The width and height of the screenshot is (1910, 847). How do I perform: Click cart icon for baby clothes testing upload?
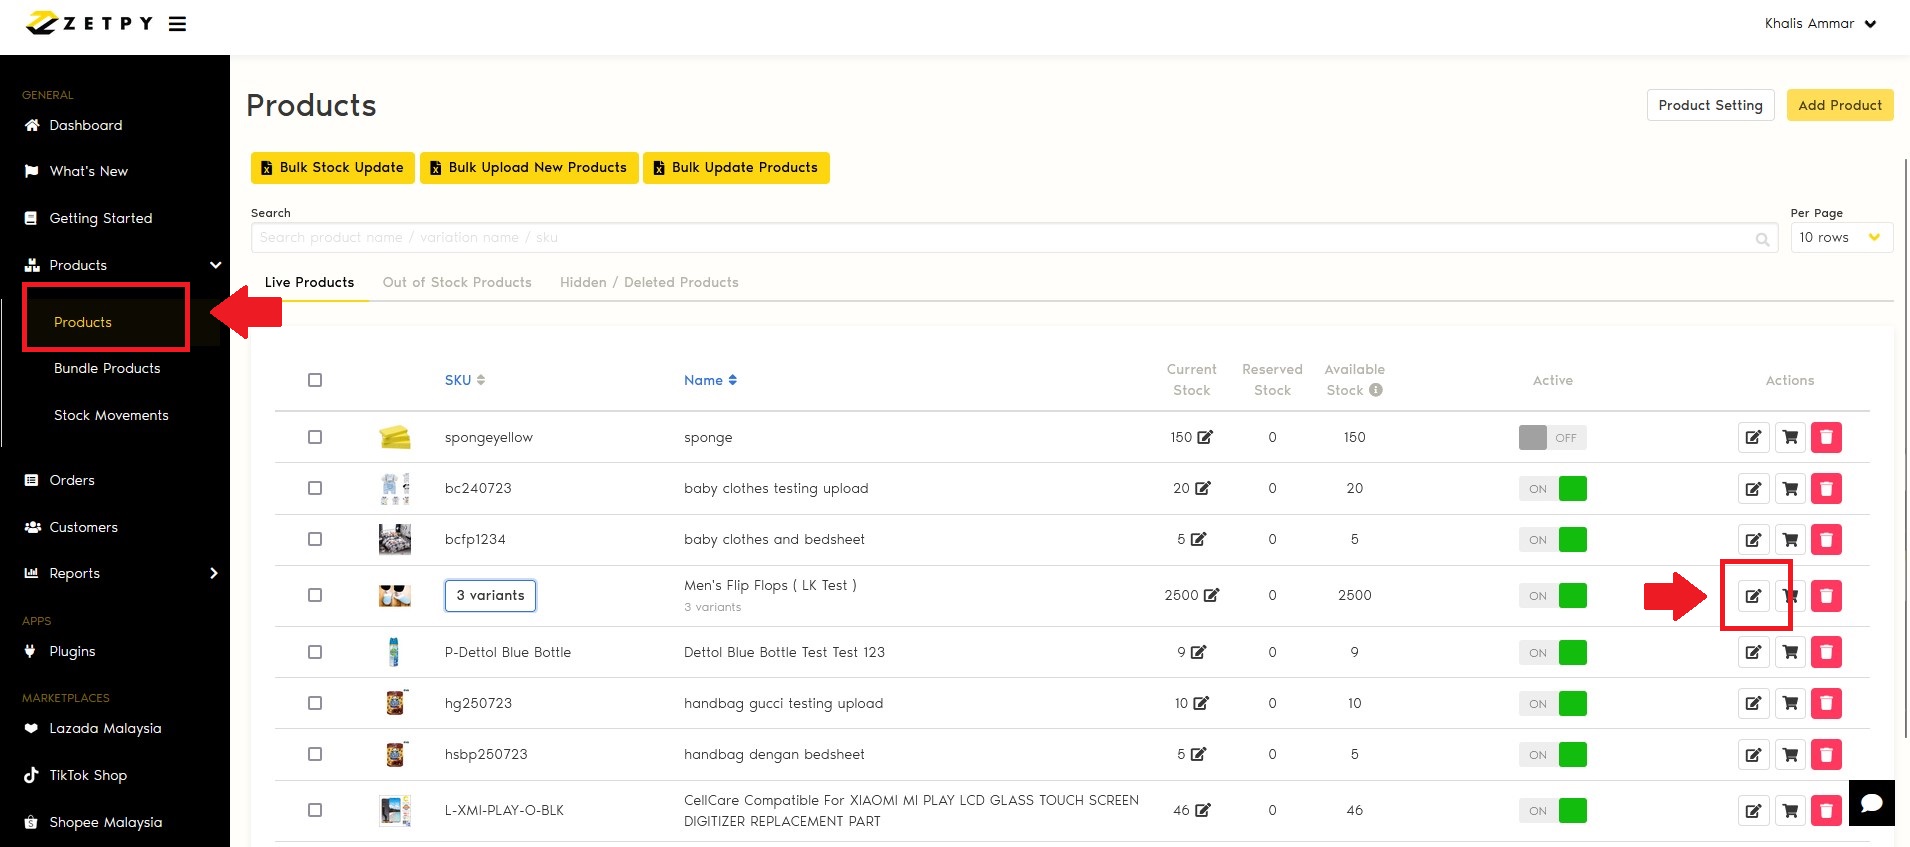click(x=1790, y=489)
